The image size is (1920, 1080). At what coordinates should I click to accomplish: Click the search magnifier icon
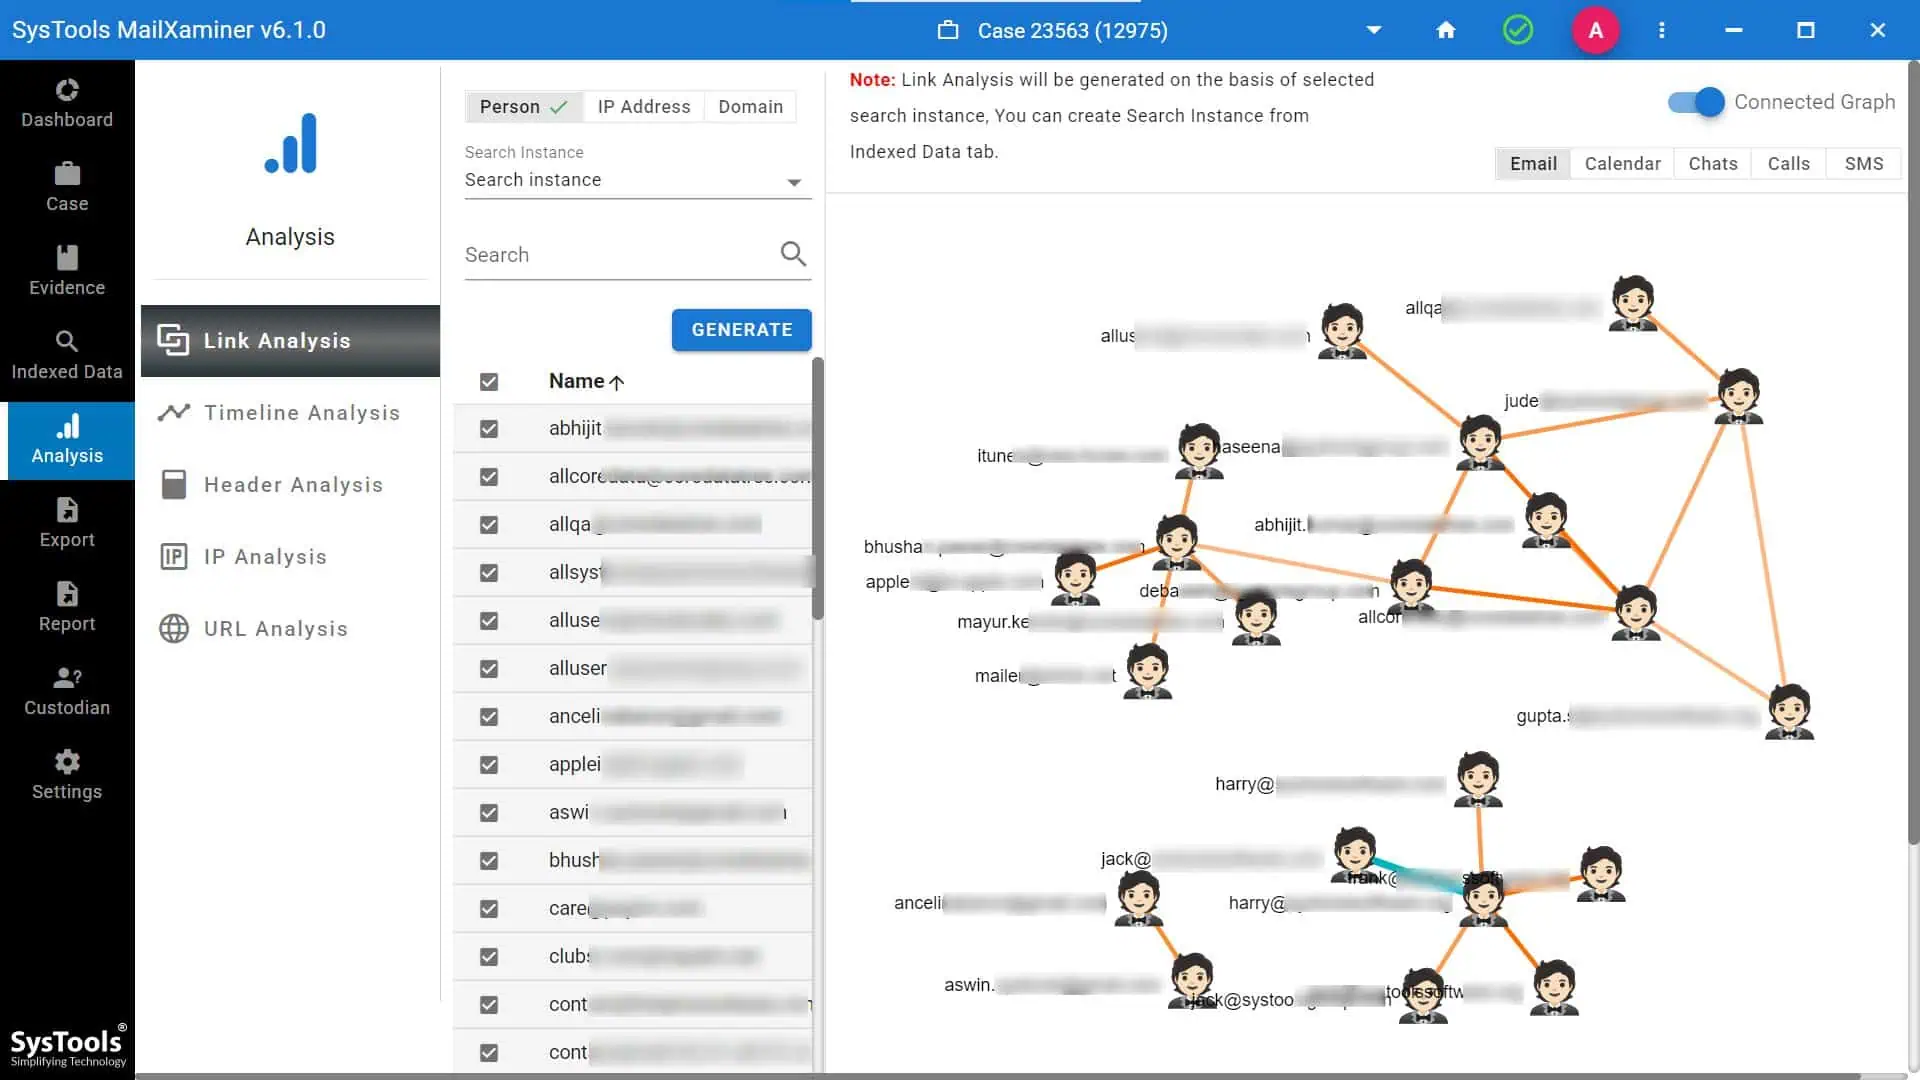[793, 254]
